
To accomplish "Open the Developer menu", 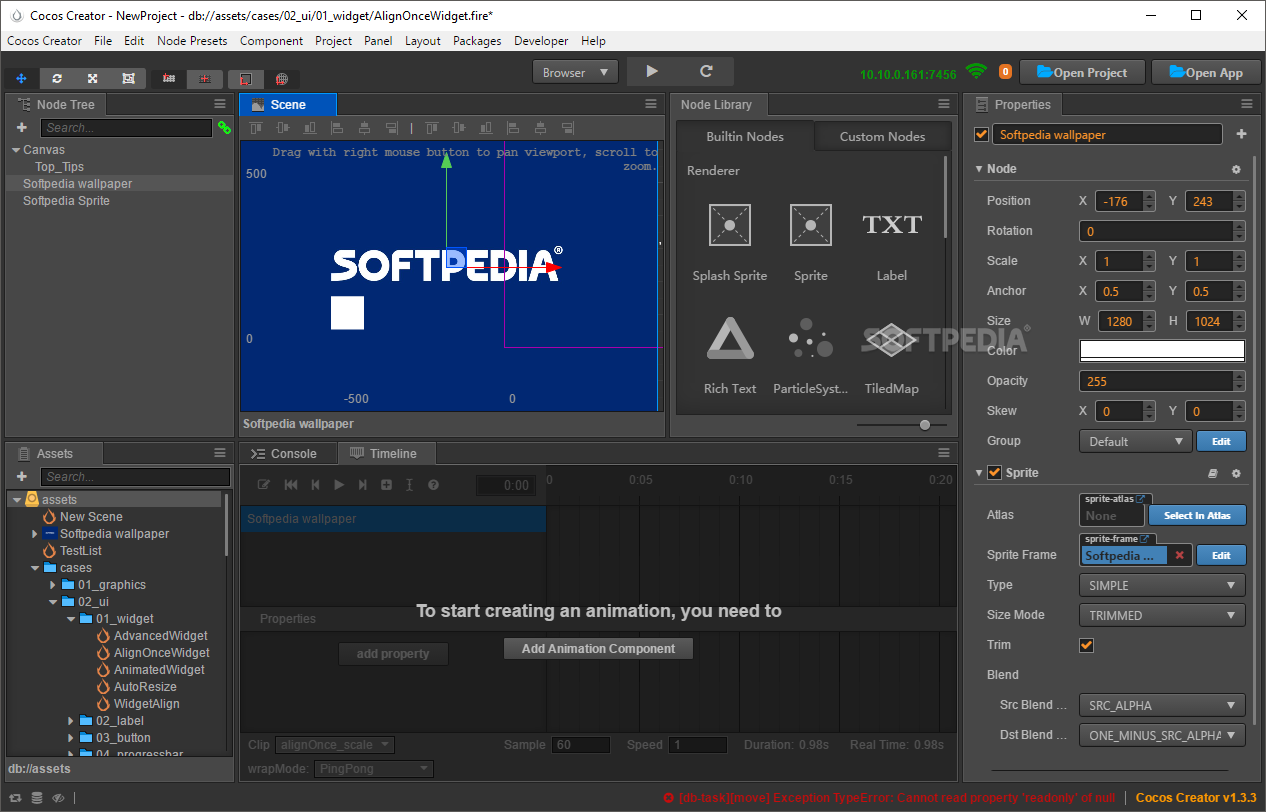I will tap(541, 41).
